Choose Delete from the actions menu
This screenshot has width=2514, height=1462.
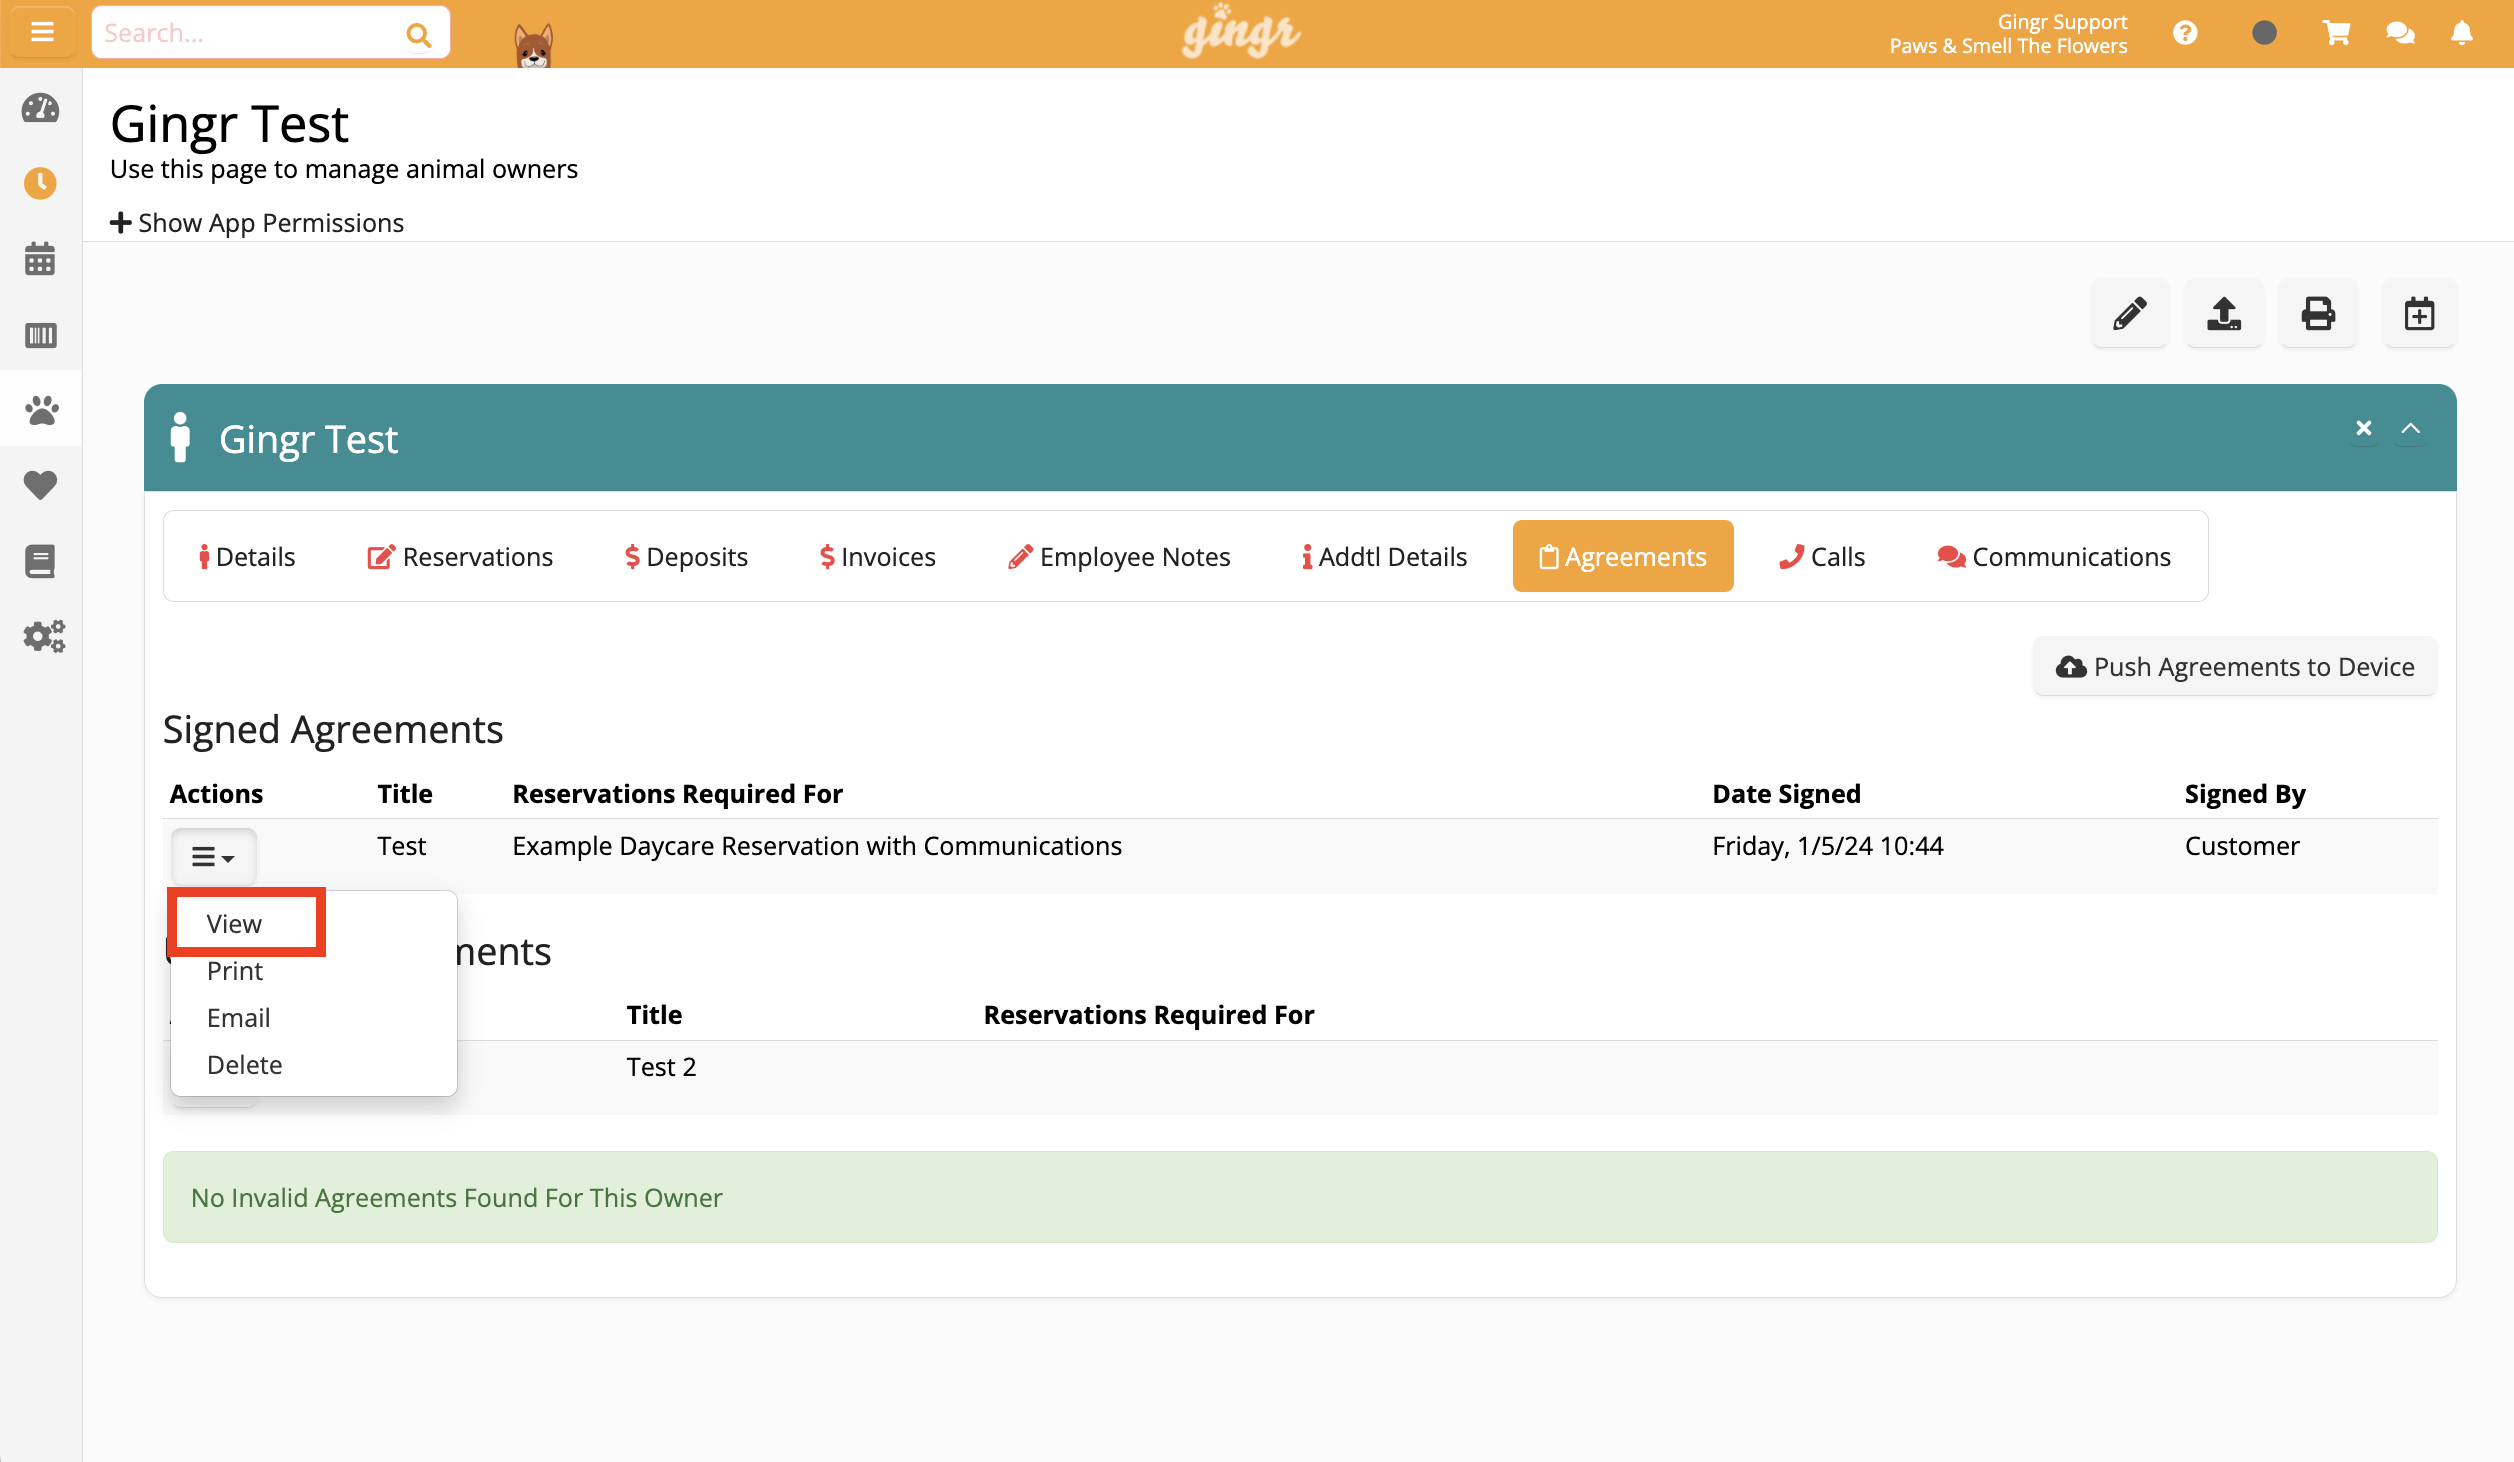(x=244, y=1064)
